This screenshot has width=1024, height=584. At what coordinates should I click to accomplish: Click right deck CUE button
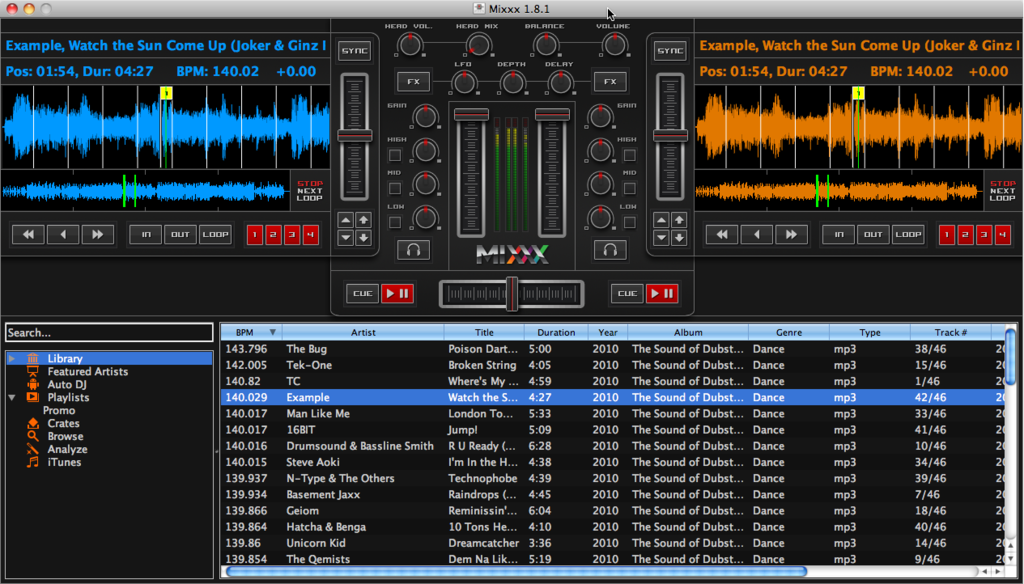click(627, 293)
